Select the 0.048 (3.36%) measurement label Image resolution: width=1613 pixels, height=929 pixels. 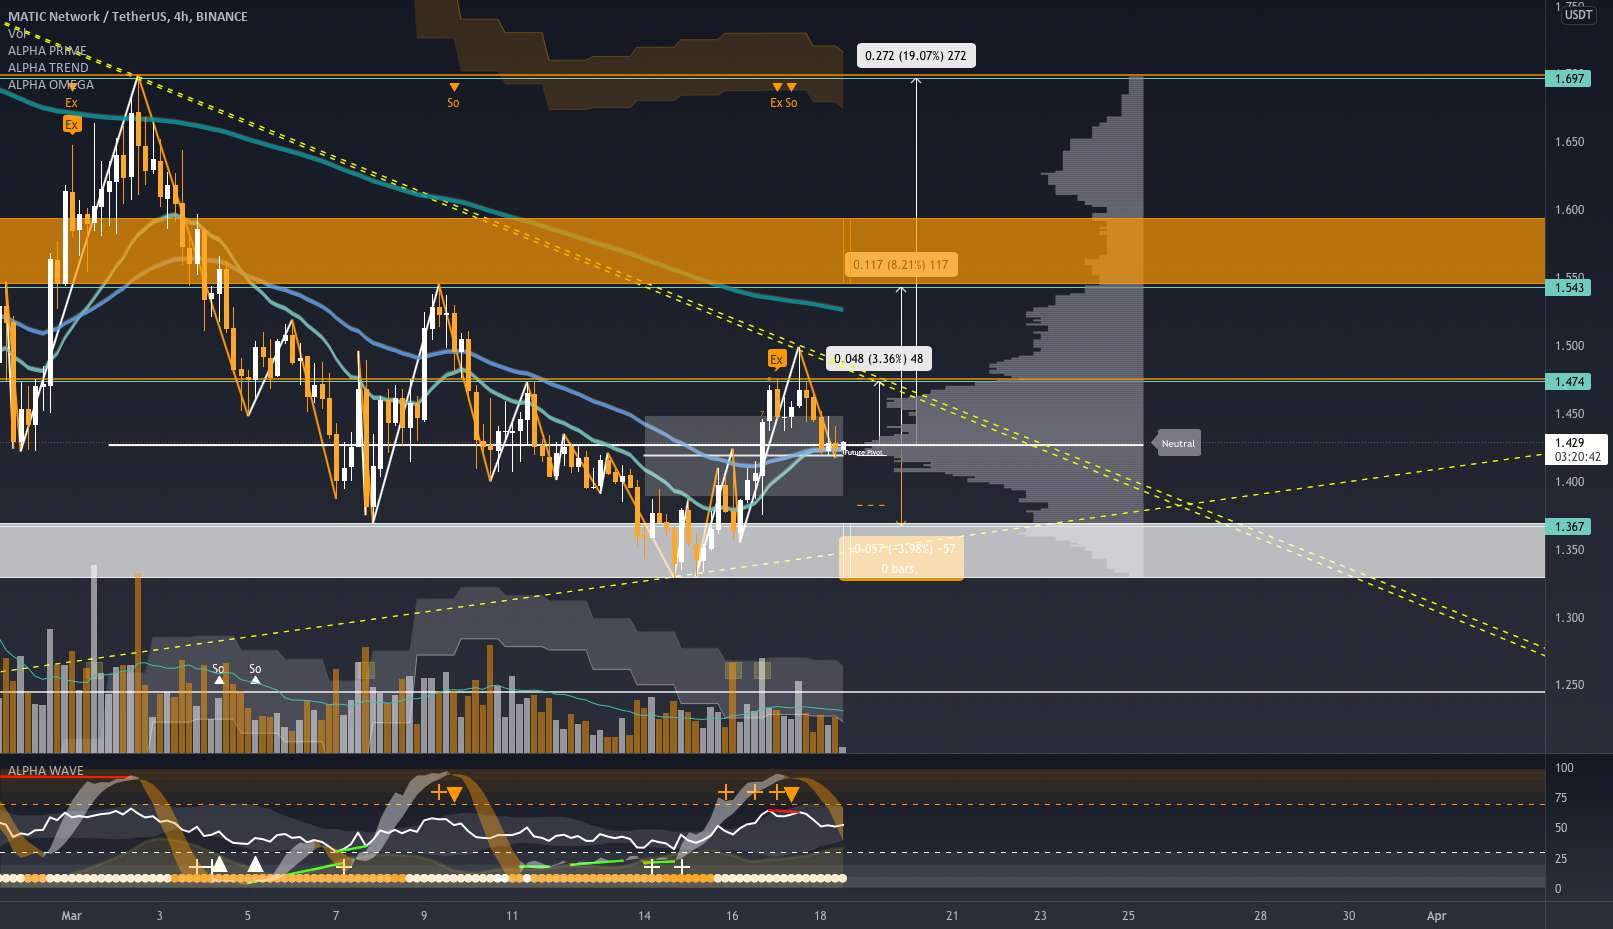(879, 358)
